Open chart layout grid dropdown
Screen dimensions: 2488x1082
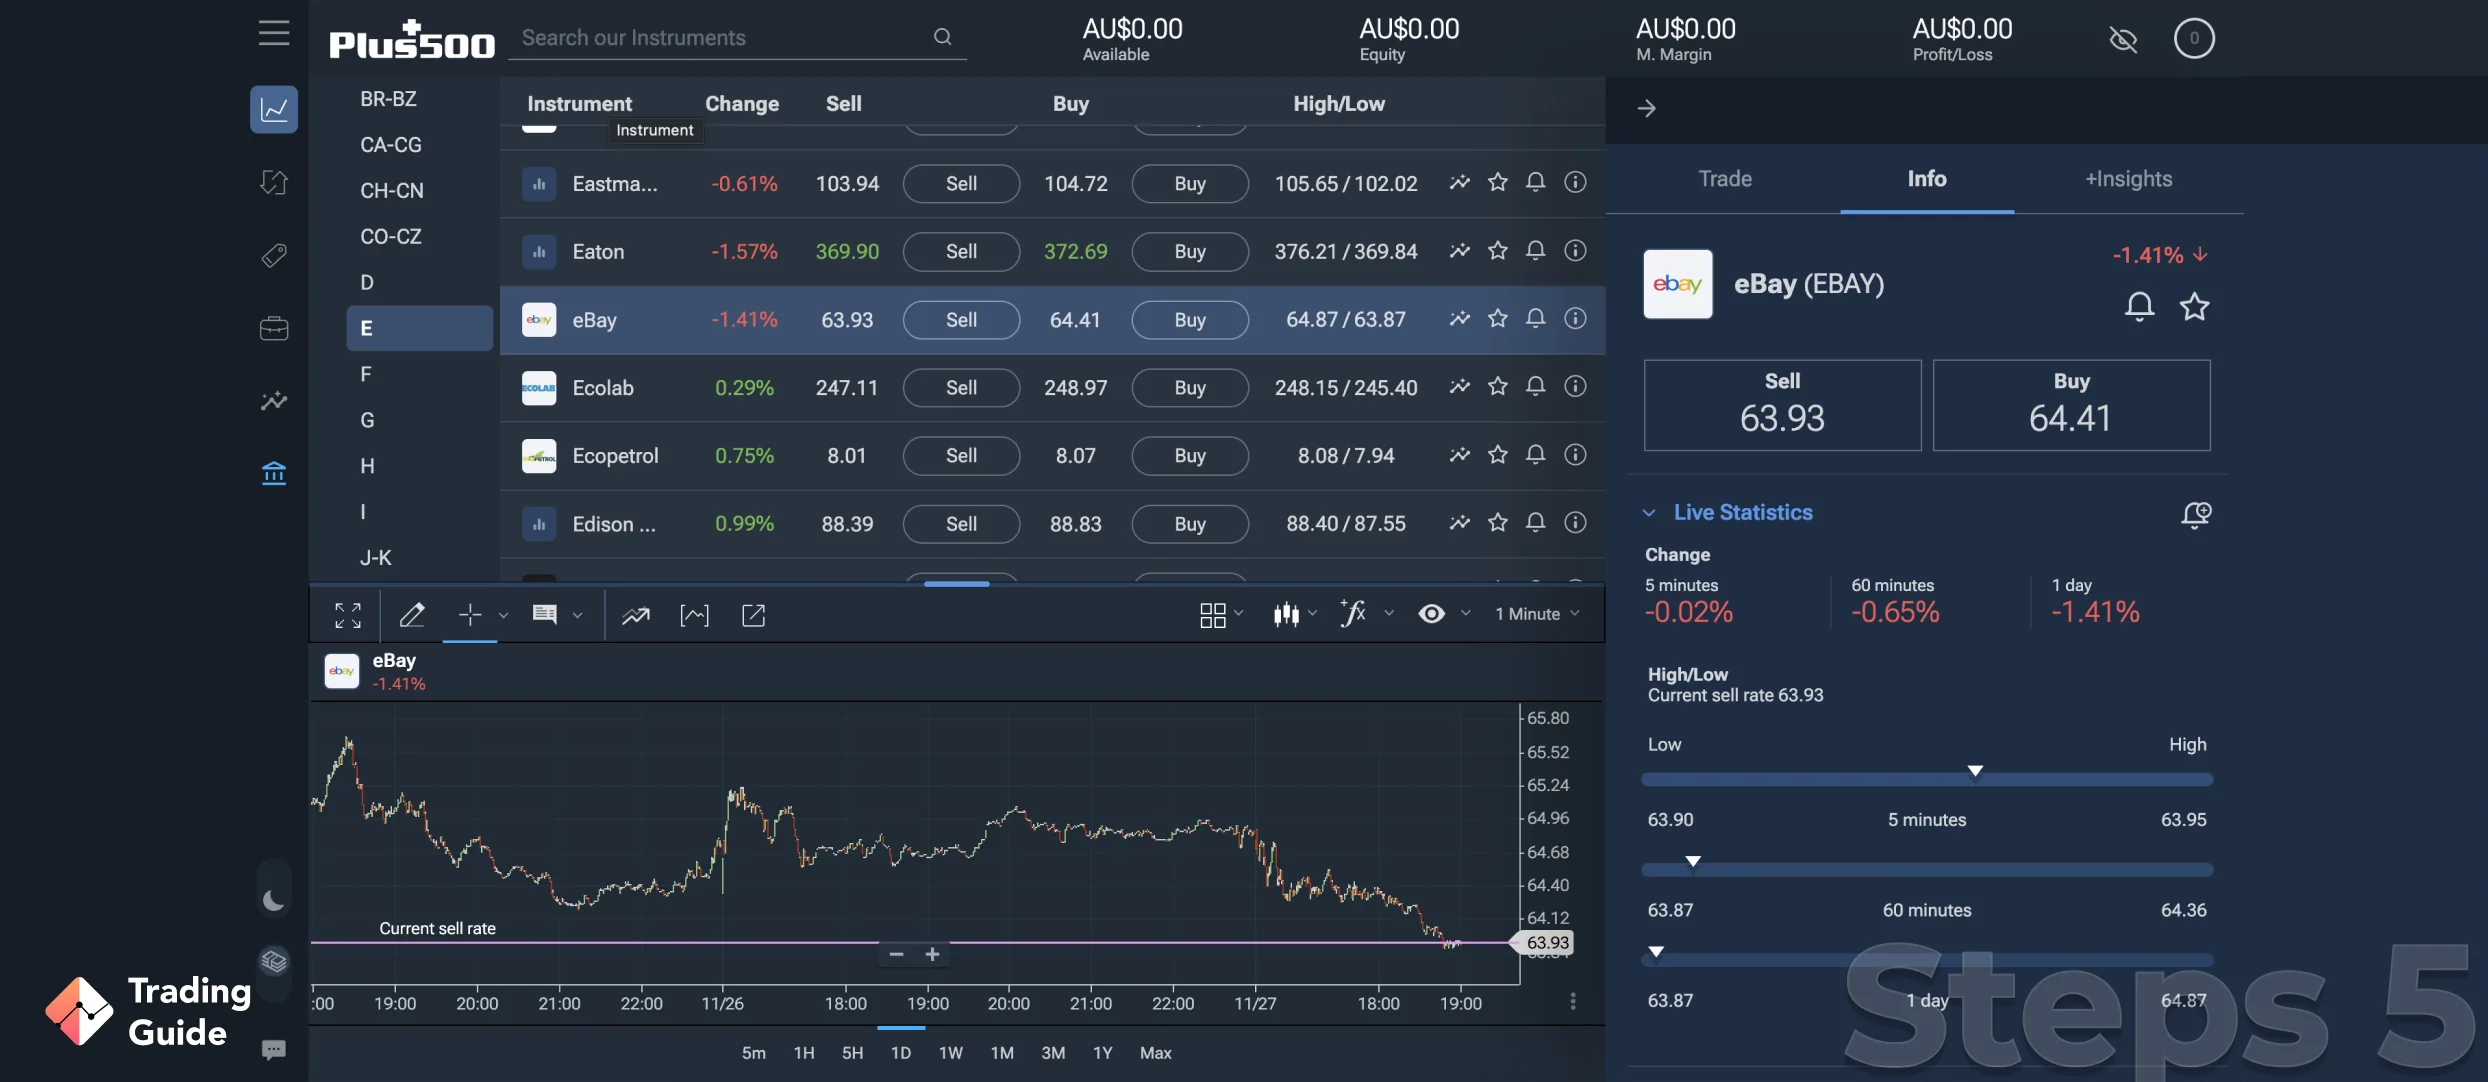1221,615
